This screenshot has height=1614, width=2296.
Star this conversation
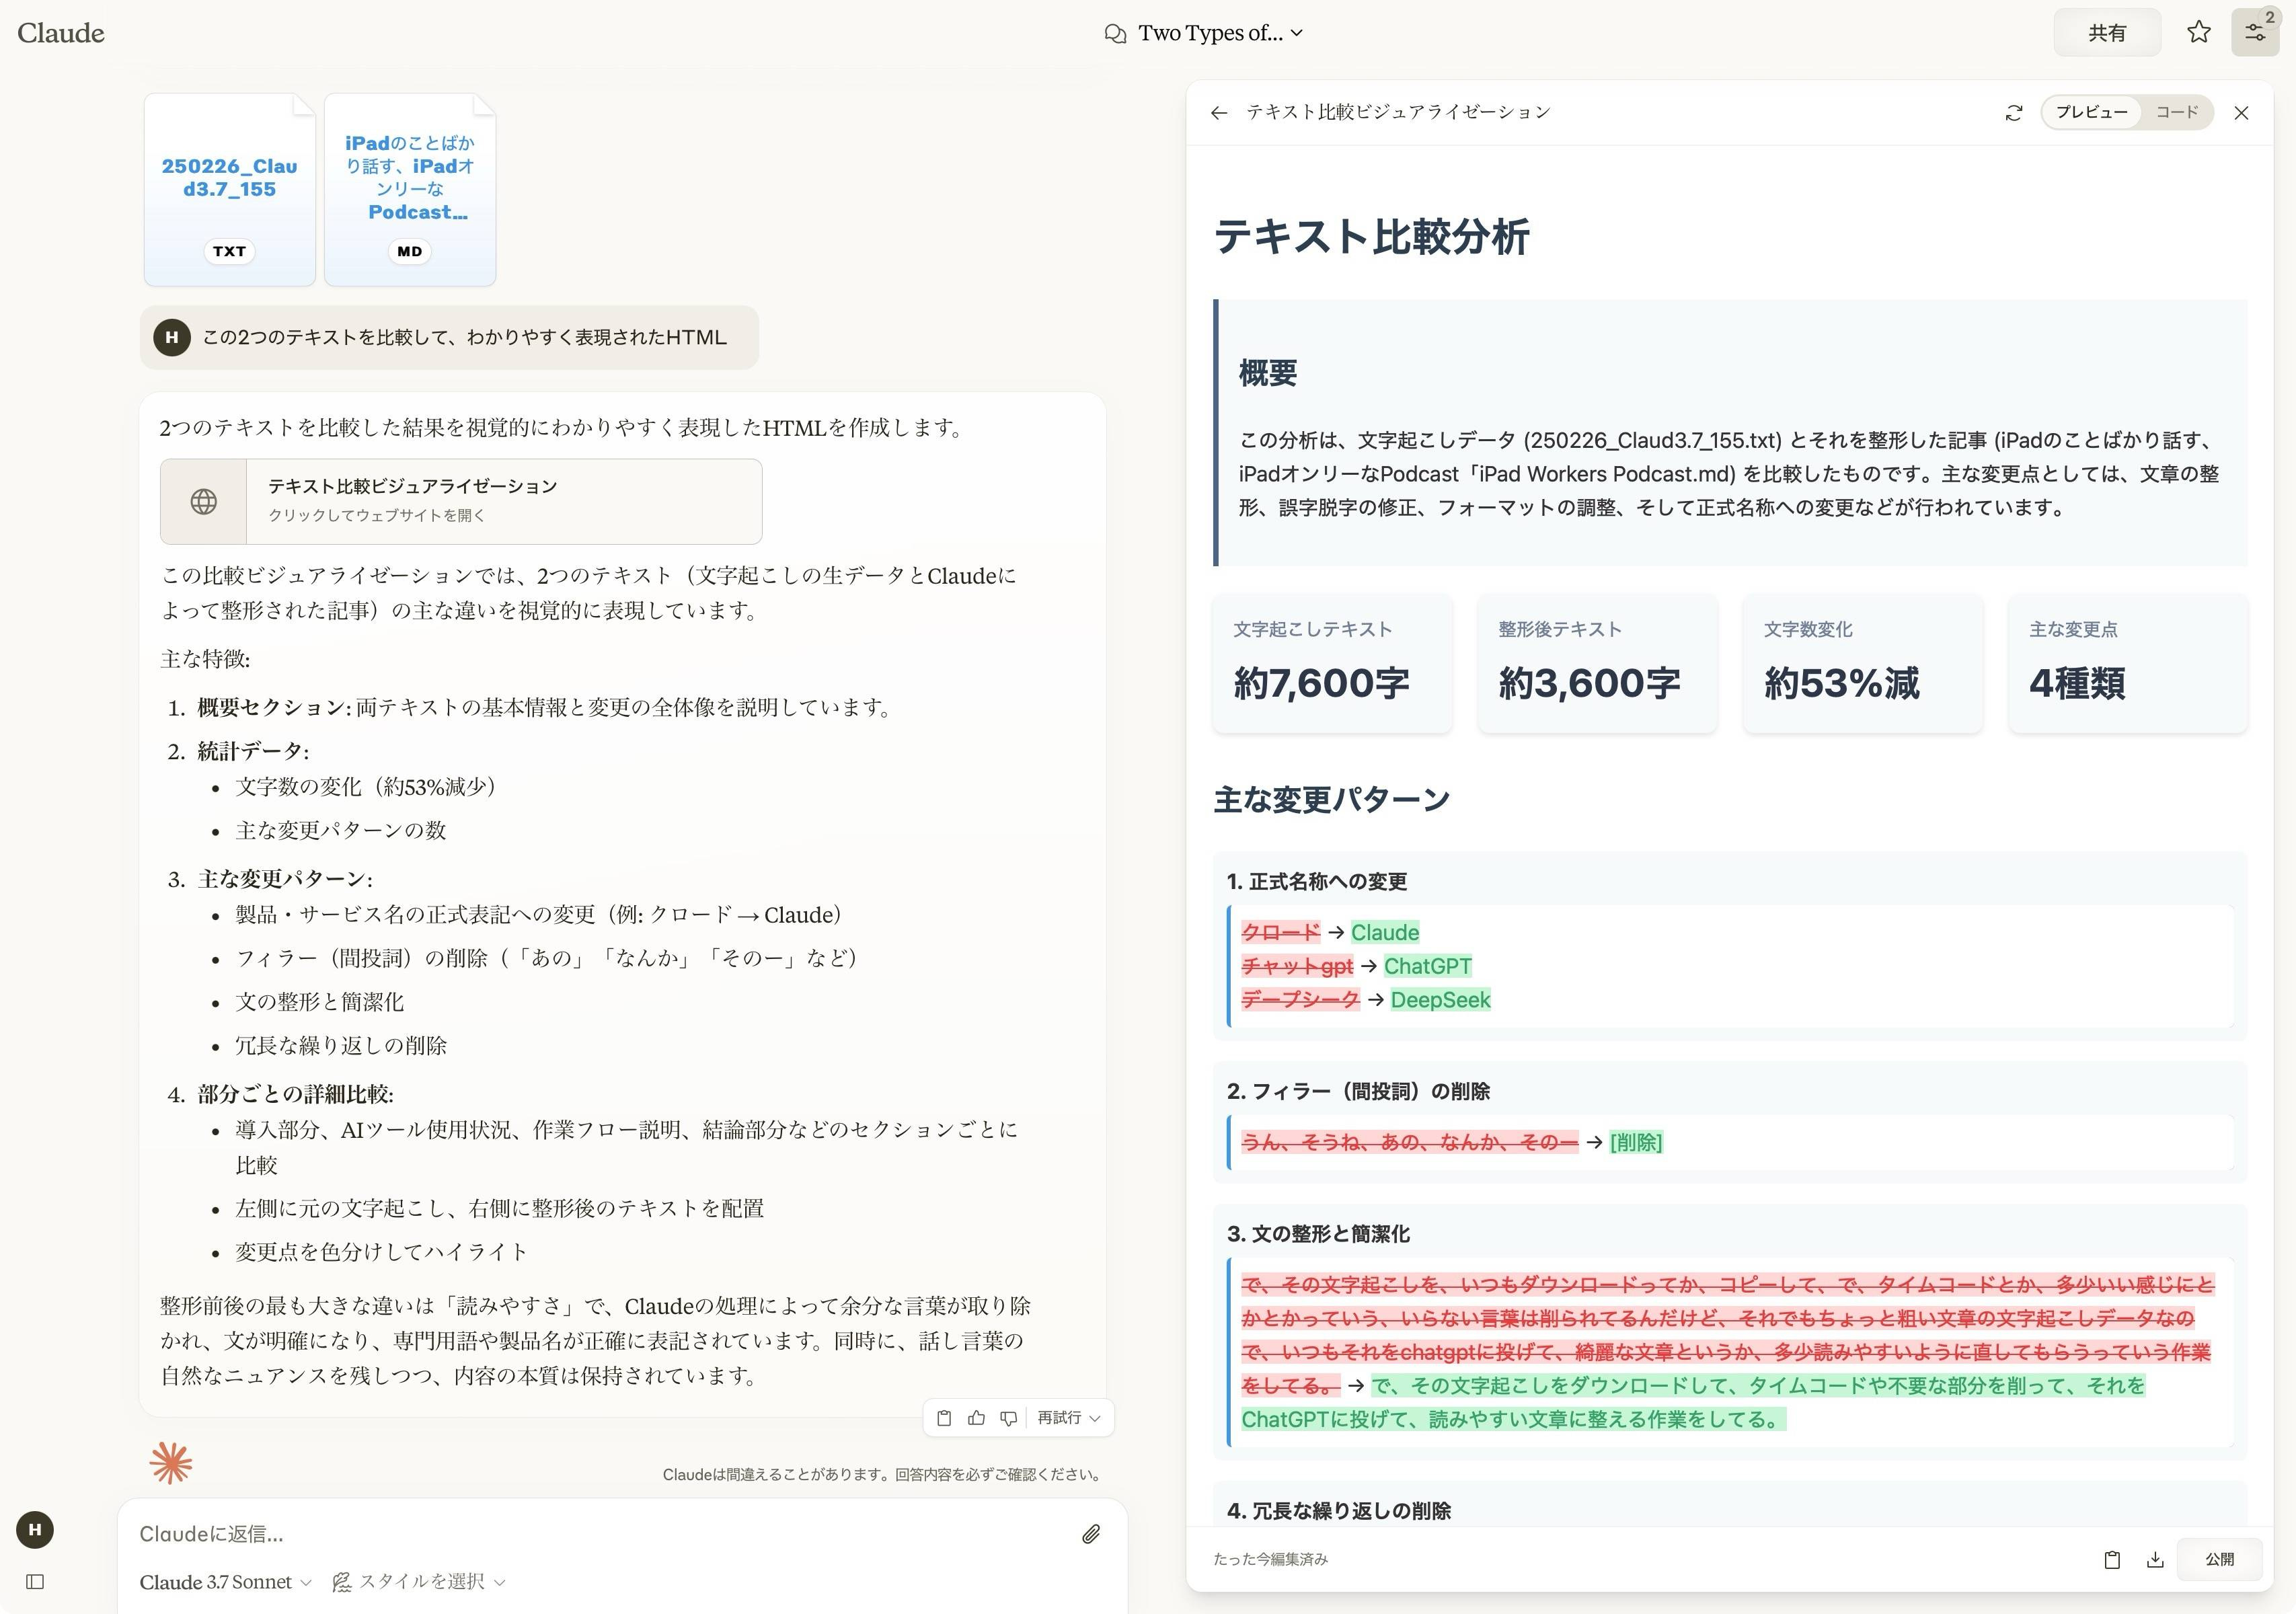(2198, 33)
